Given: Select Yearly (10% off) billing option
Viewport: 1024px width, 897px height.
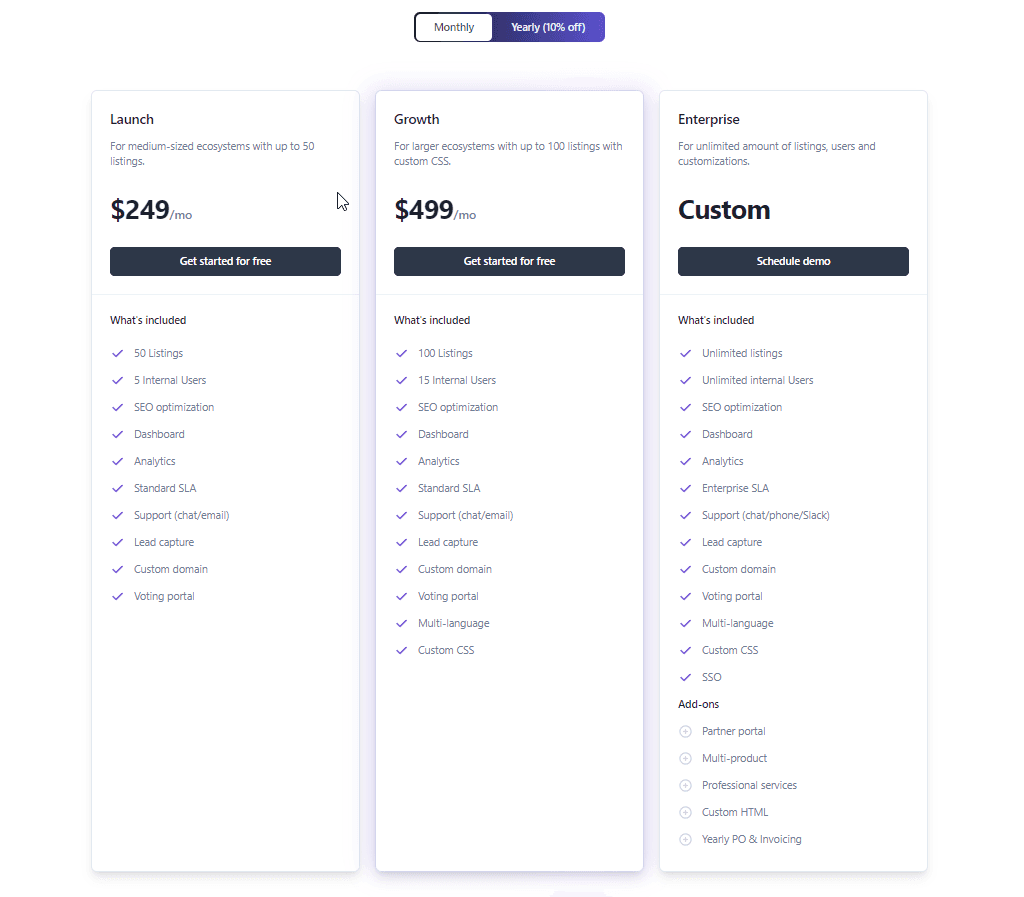Looking at the screenshot, I should tap(548, 27).
